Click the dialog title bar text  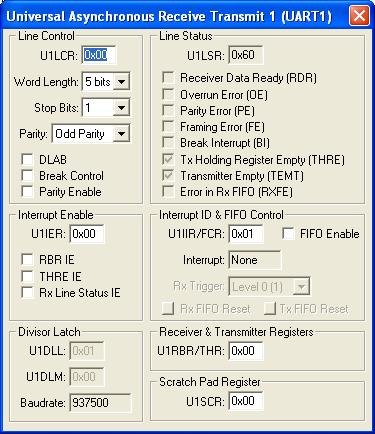click(x=169, y=16)
